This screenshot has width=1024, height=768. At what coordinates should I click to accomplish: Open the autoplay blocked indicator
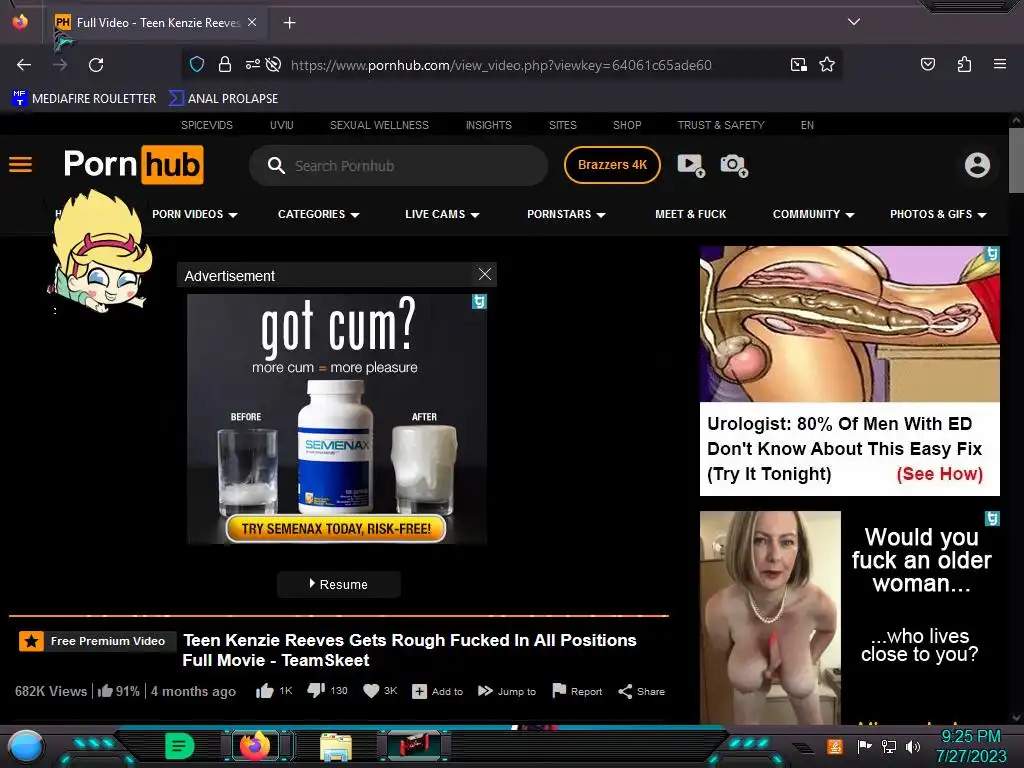pyautogui.click(x=274, y=64)
